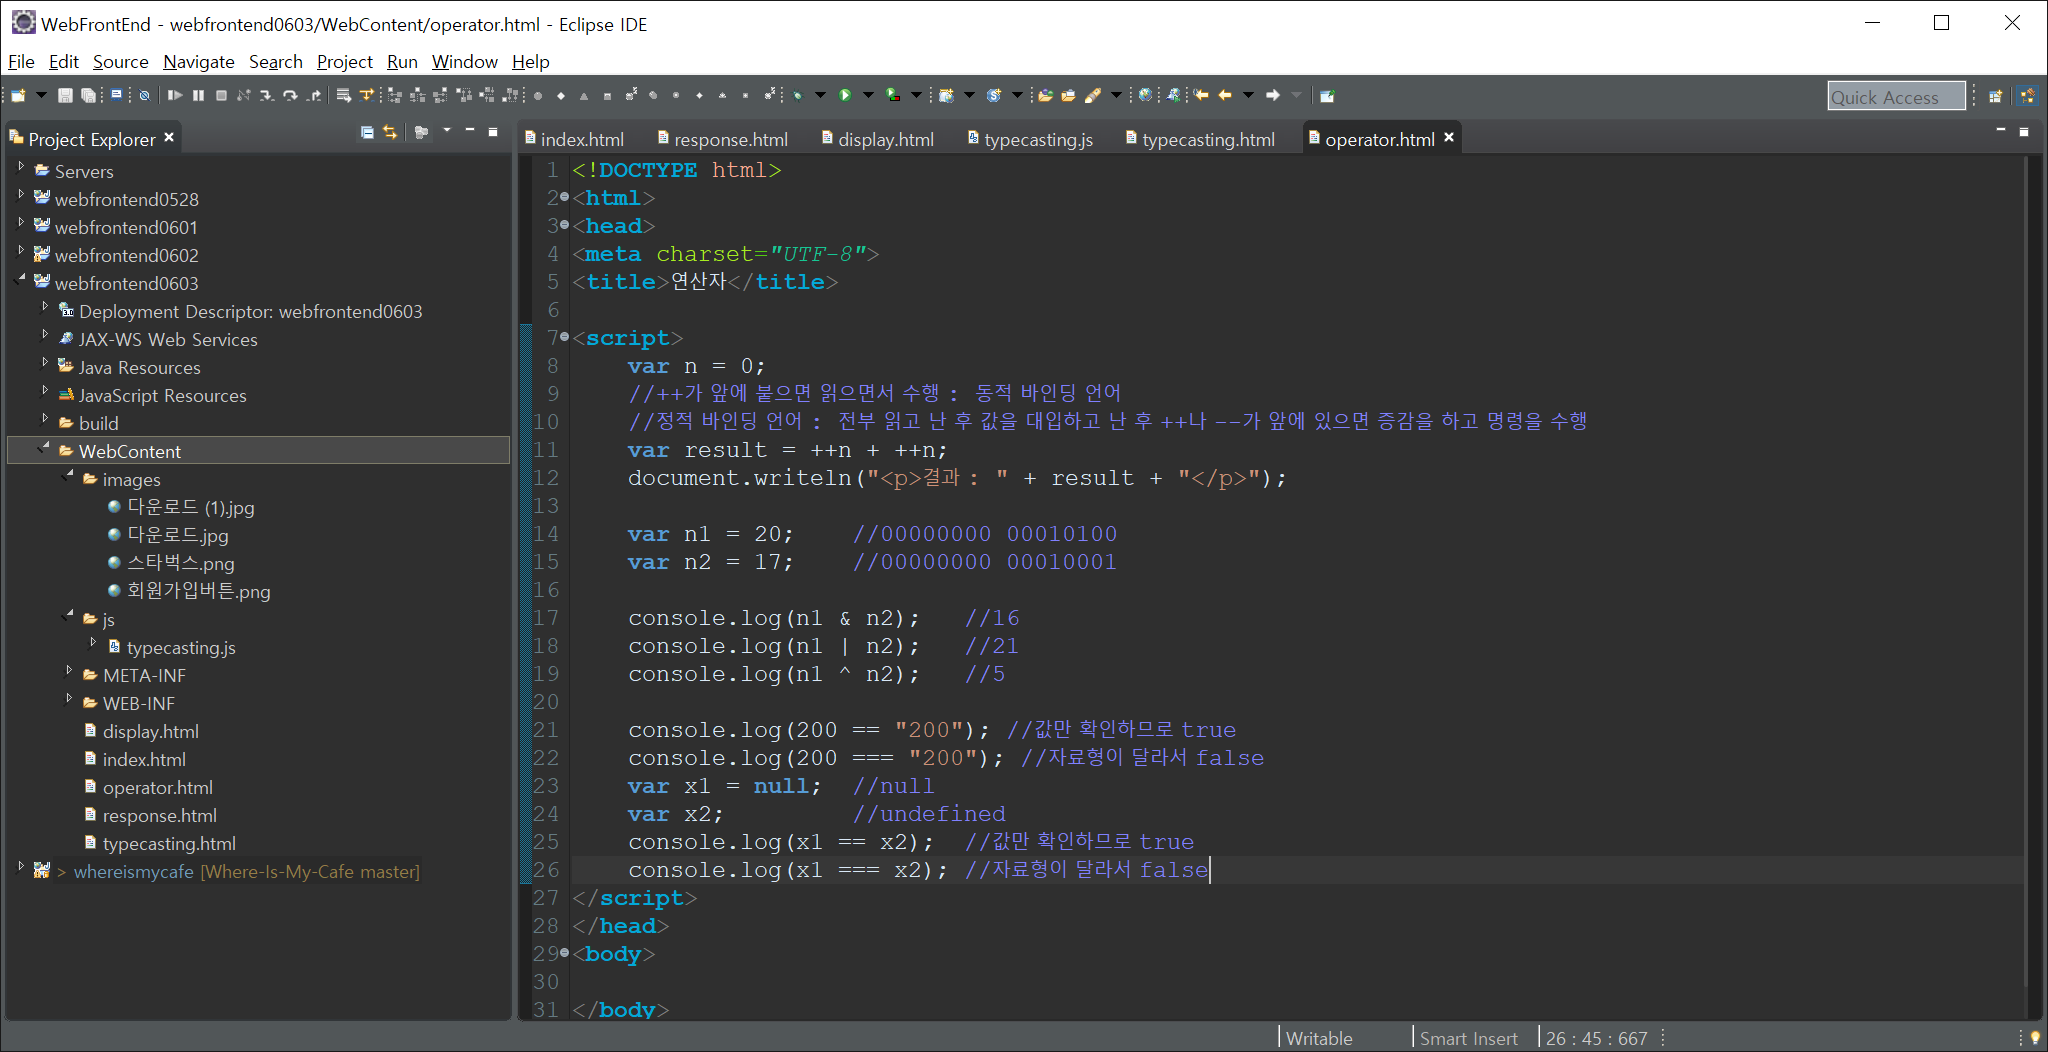Click the Last Edit Location arrow icon
This screenshot has height=1052, width=2048.
(1201, 96)
